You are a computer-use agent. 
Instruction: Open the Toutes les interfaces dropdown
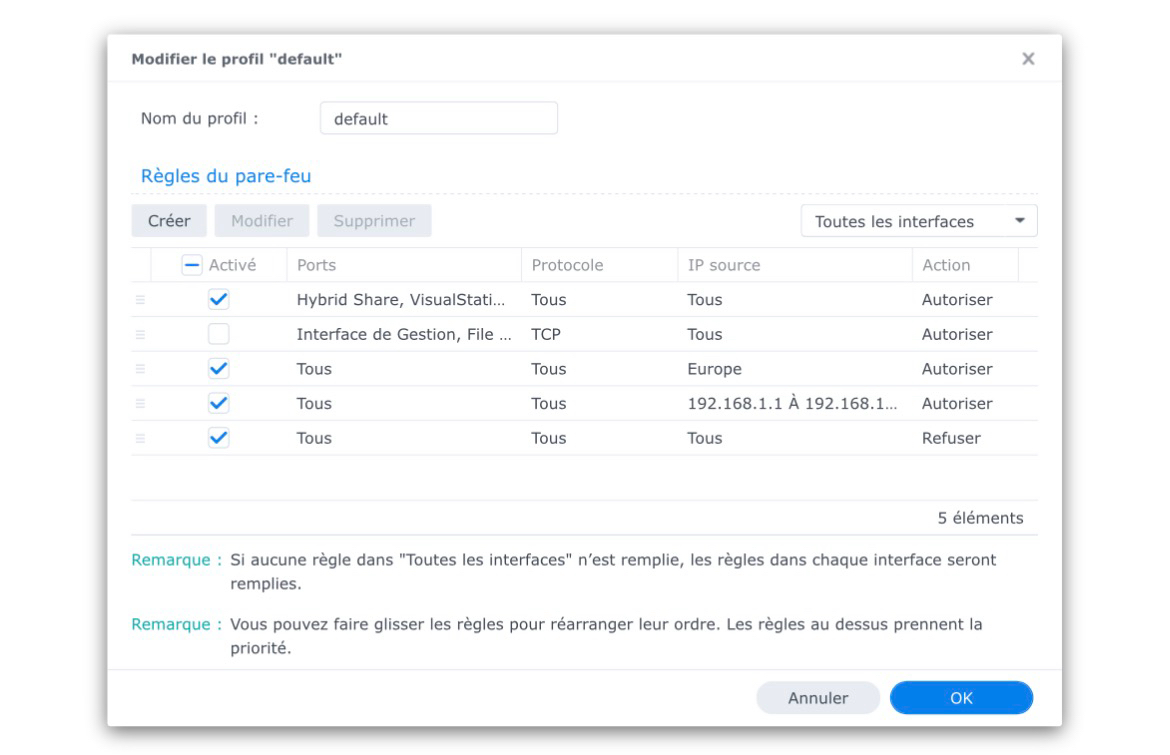(918, 221)
